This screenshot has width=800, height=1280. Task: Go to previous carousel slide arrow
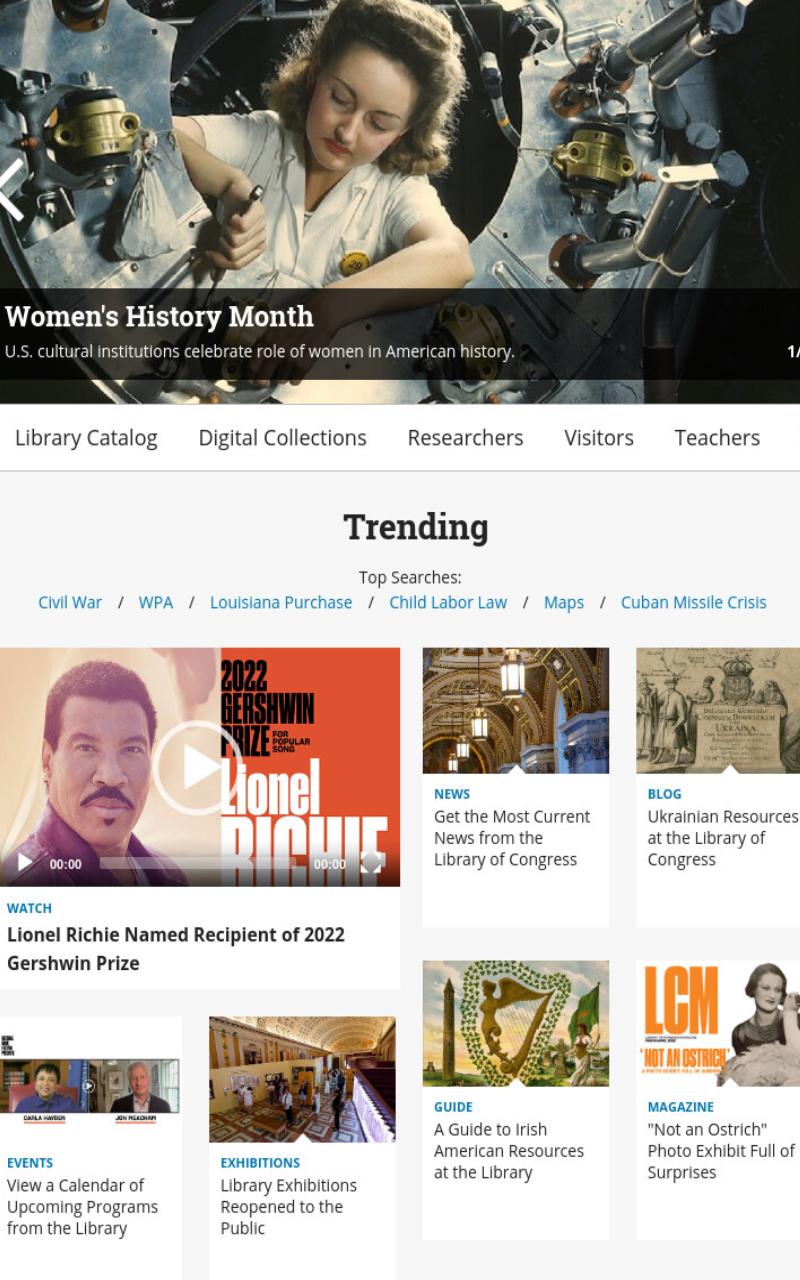10,189
